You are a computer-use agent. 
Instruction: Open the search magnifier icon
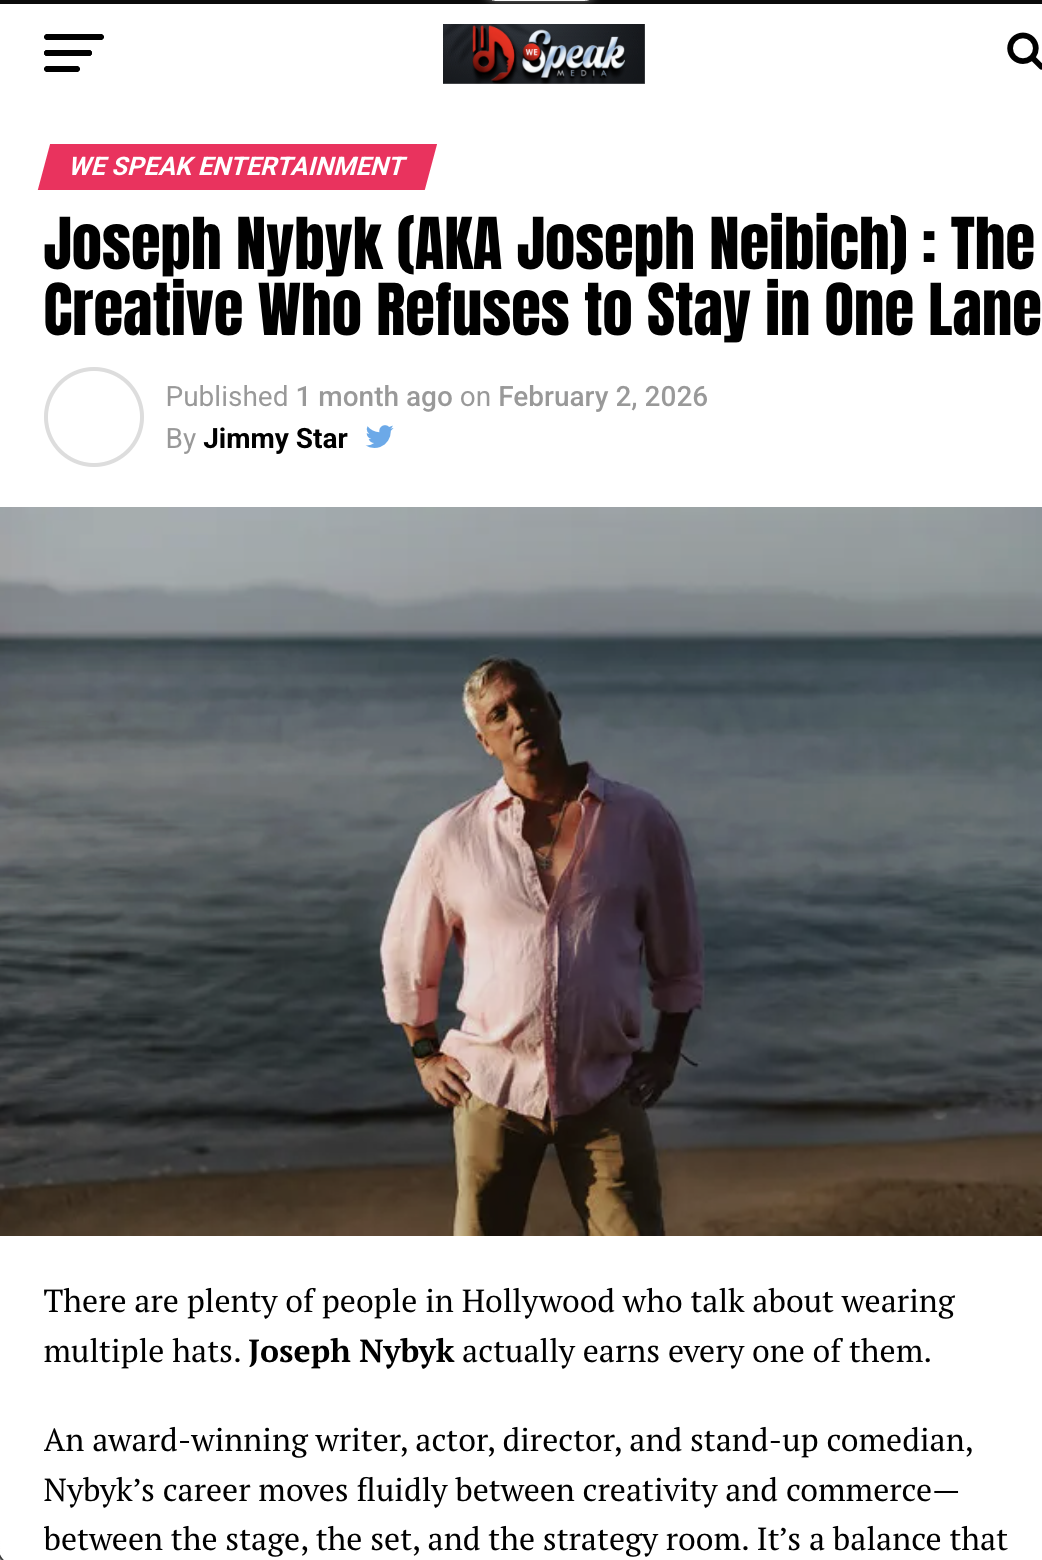pos(1024,51)
